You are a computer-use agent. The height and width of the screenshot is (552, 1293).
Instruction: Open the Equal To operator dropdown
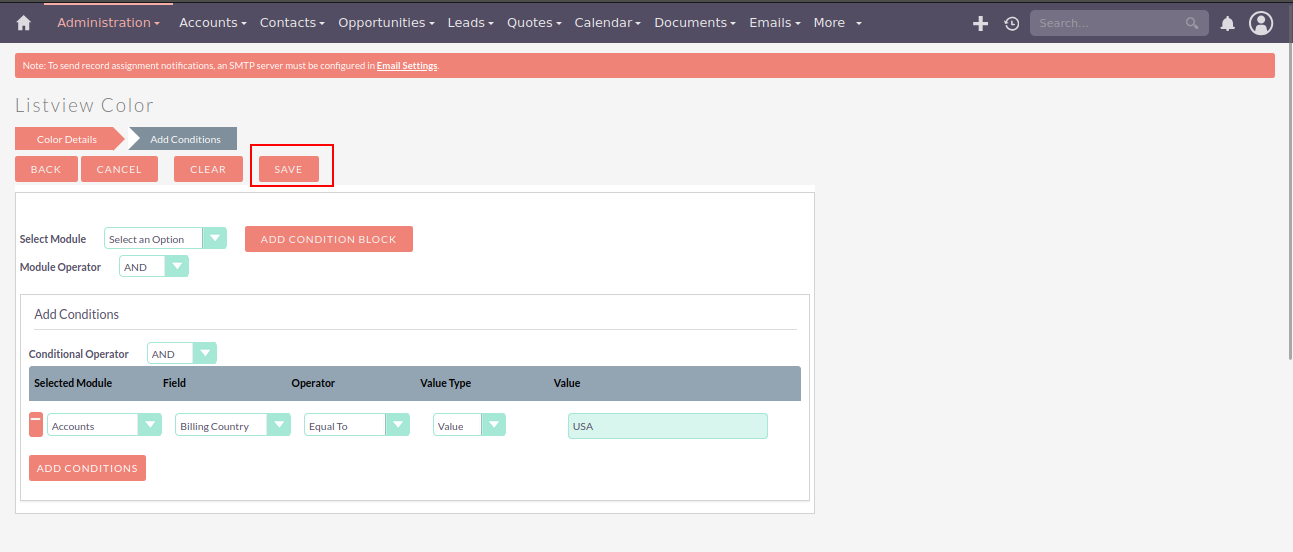[357, 425]
